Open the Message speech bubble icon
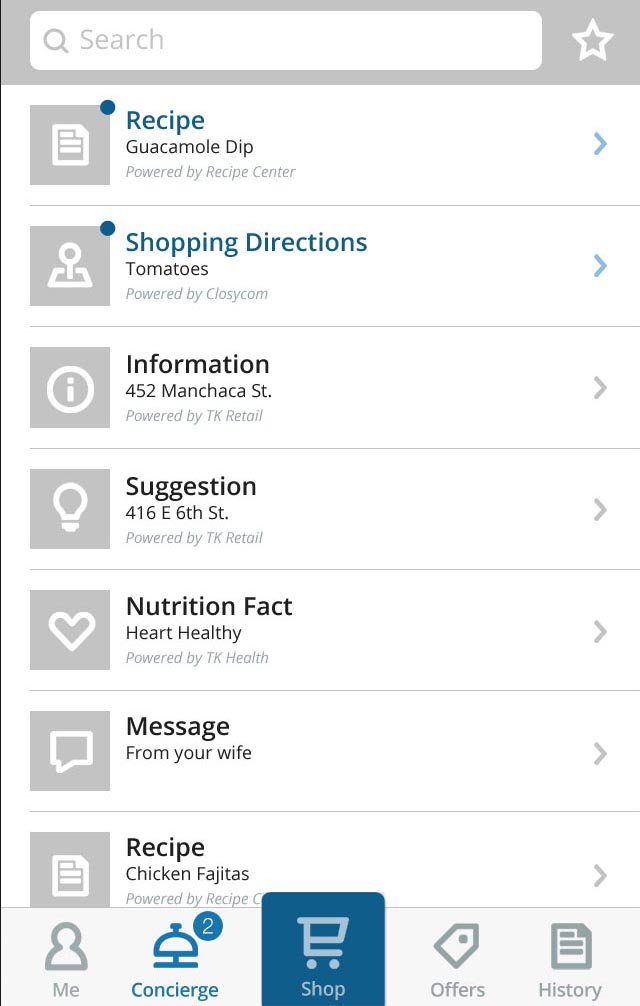 coord(70,751)
